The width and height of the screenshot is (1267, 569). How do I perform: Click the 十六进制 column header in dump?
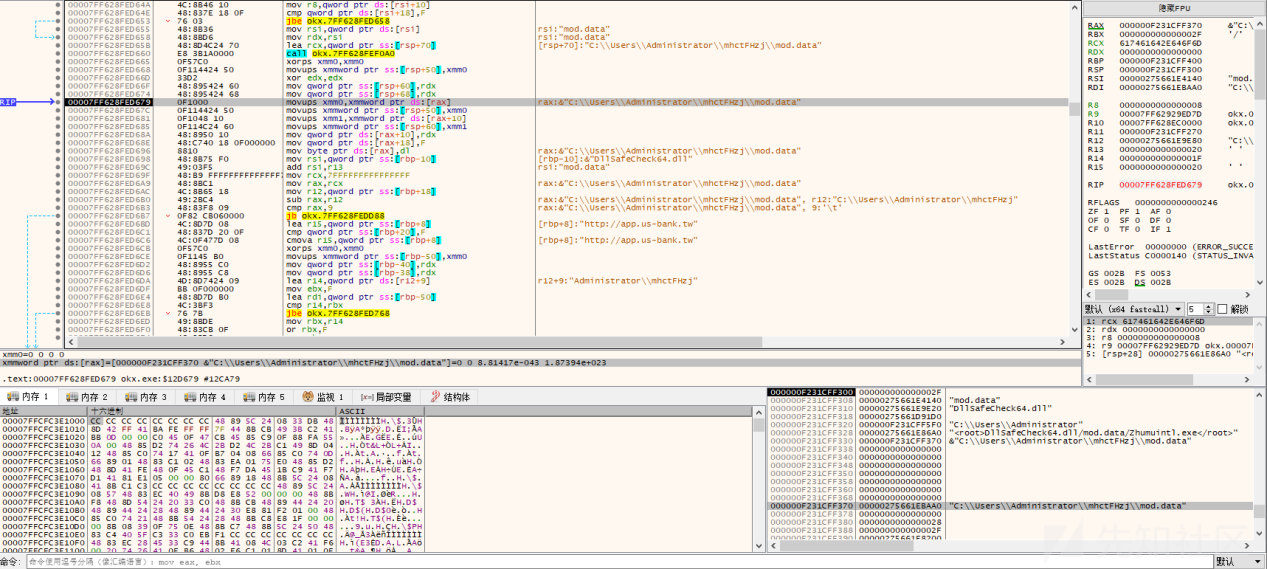click(213, 410)
